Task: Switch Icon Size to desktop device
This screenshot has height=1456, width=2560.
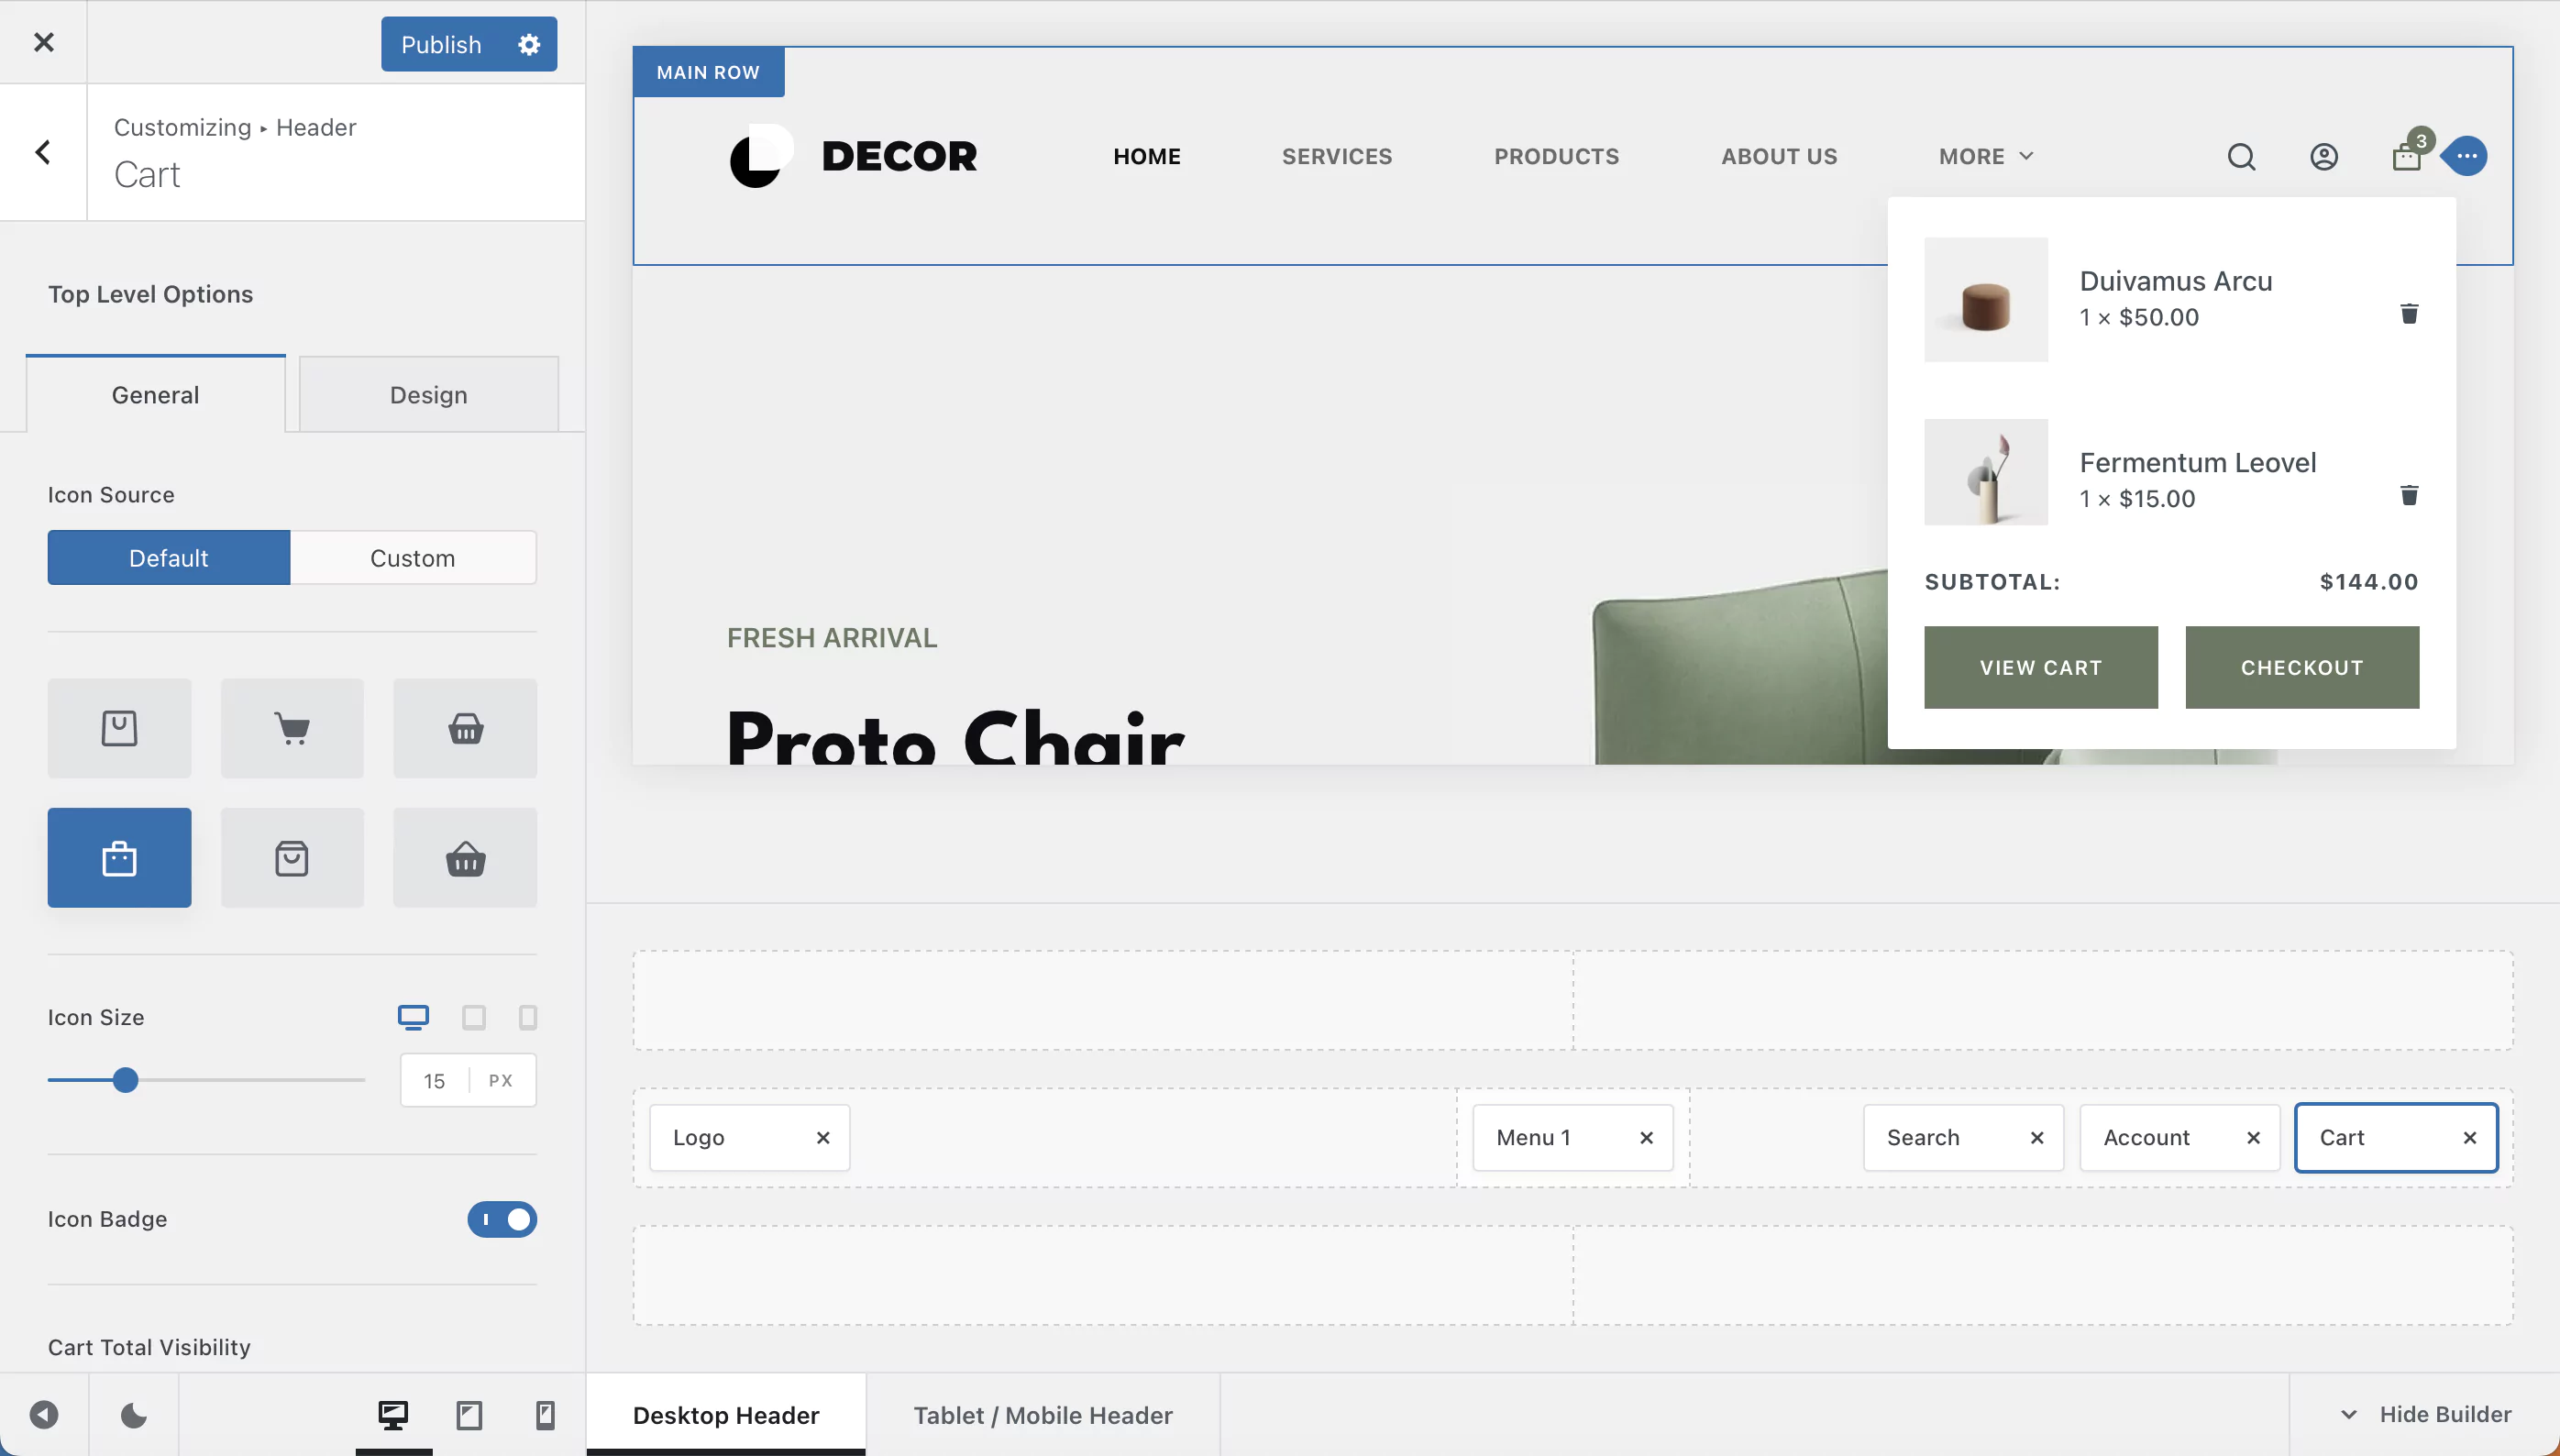Action: tap(413, 1017)
